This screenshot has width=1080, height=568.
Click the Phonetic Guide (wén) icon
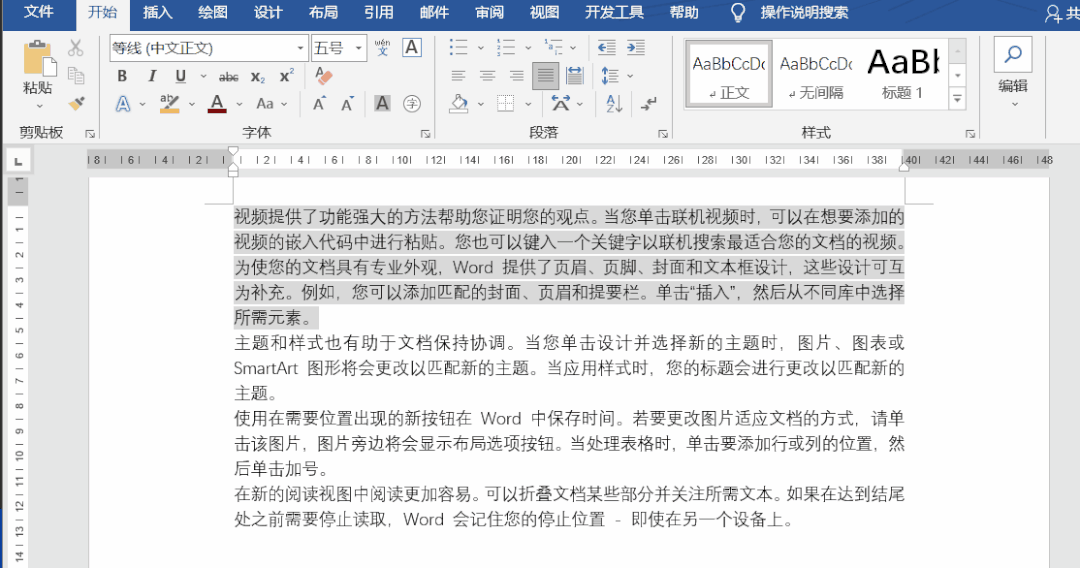click(x=382, y=48)
